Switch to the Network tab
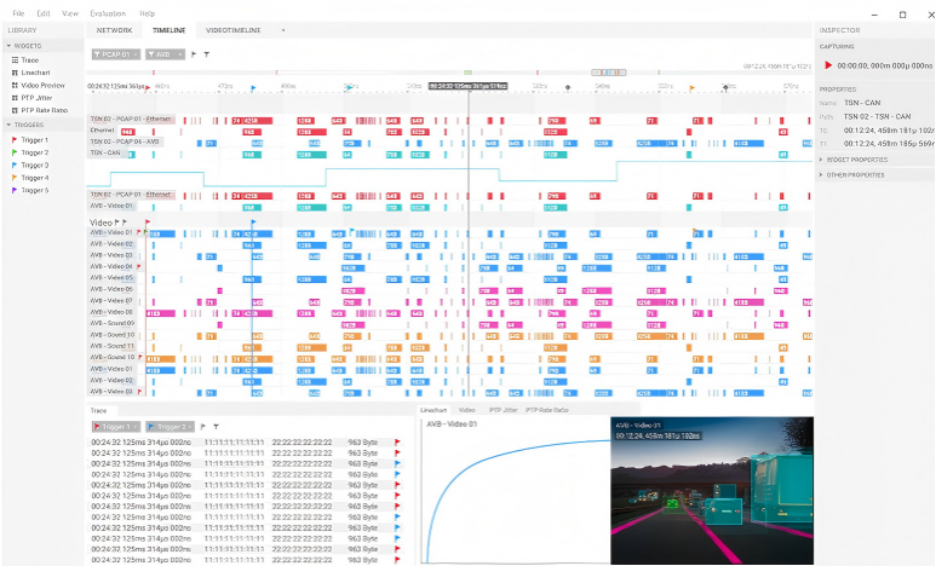This screenshot has width=936, height=566. click(x=114, y=30)
